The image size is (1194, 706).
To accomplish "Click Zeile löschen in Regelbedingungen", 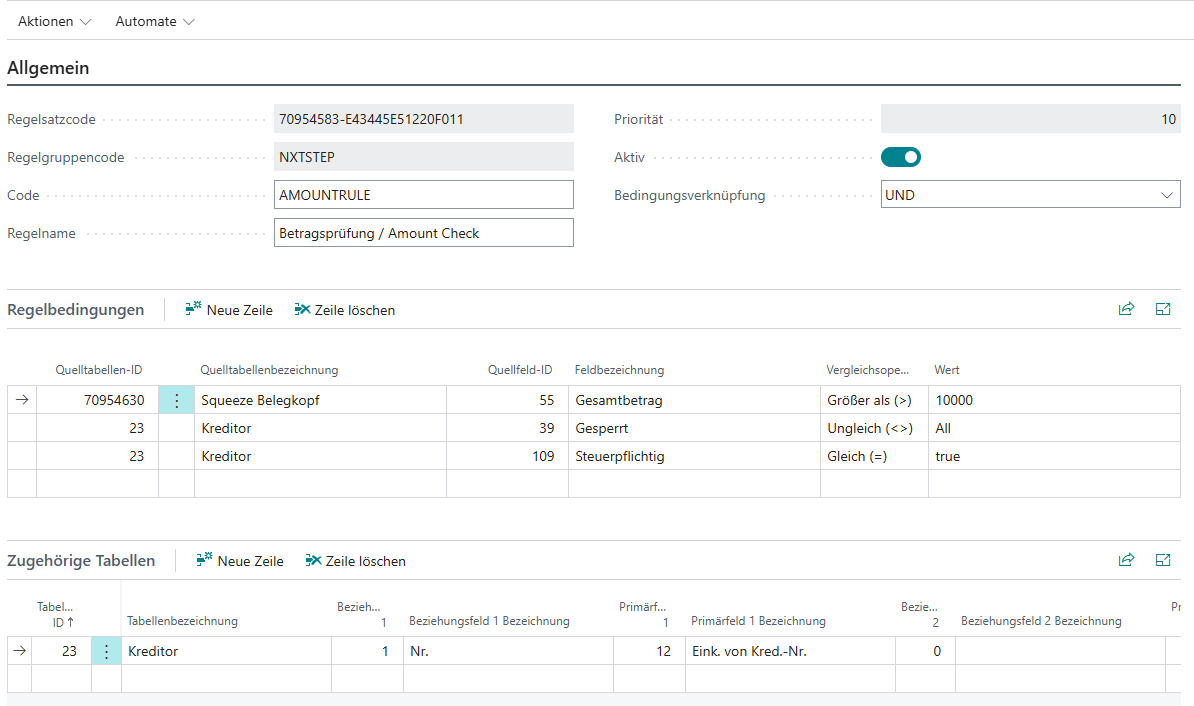I will [344, 310].
